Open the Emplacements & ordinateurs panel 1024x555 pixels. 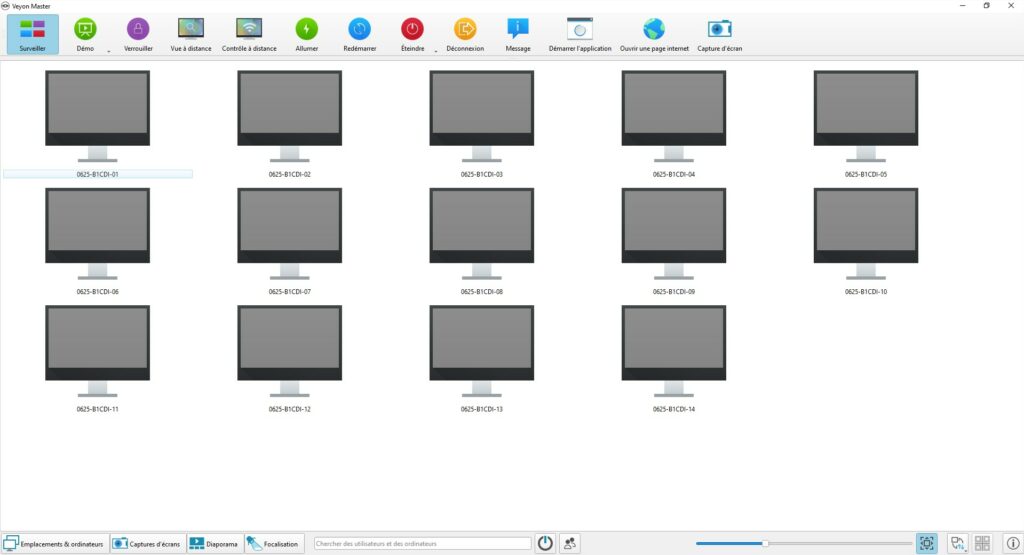(54, 544)
